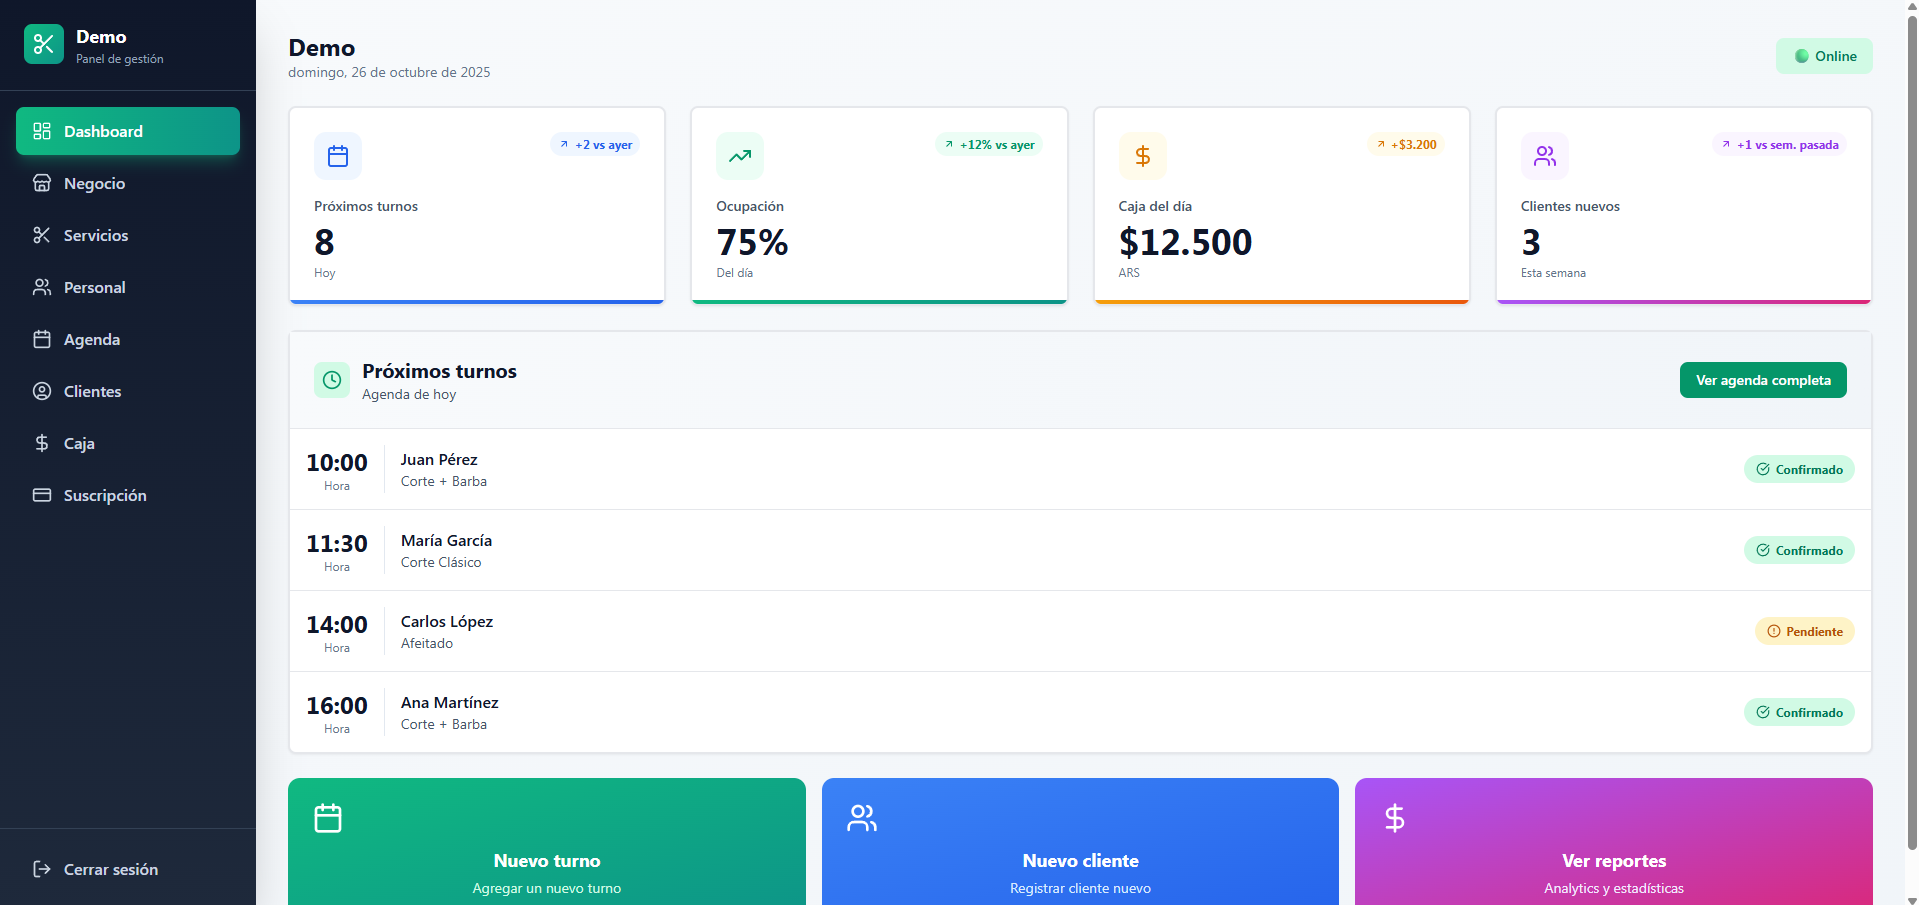1919x905 pixels.
Task: Click the page scrollbar on the right edge
Action: (1911, 450)
